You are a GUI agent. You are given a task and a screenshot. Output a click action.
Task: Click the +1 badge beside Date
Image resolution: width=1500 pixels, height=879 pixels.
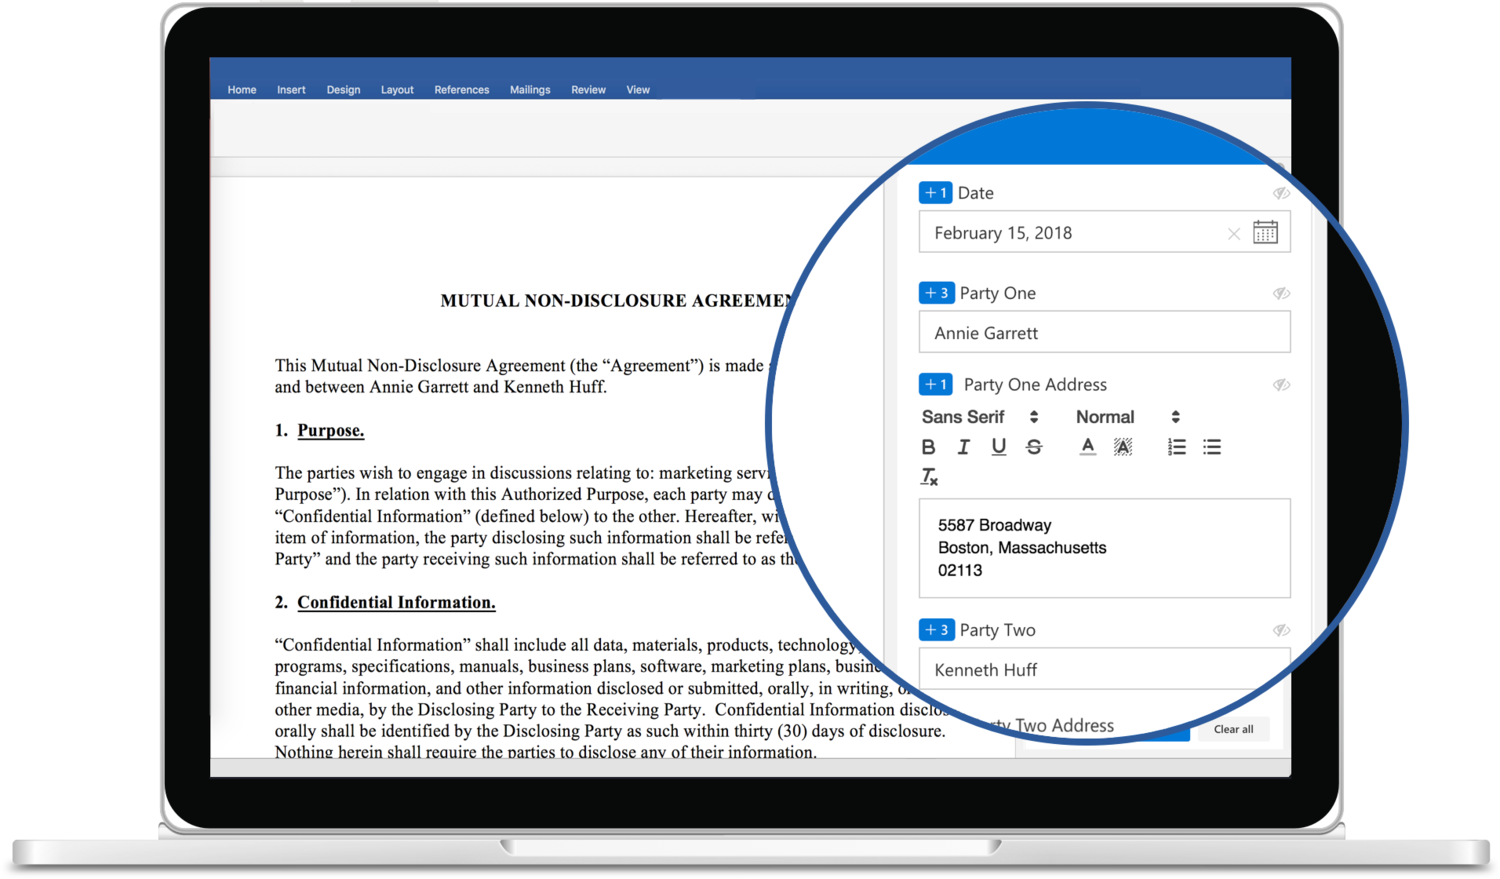tap(935, 193)
